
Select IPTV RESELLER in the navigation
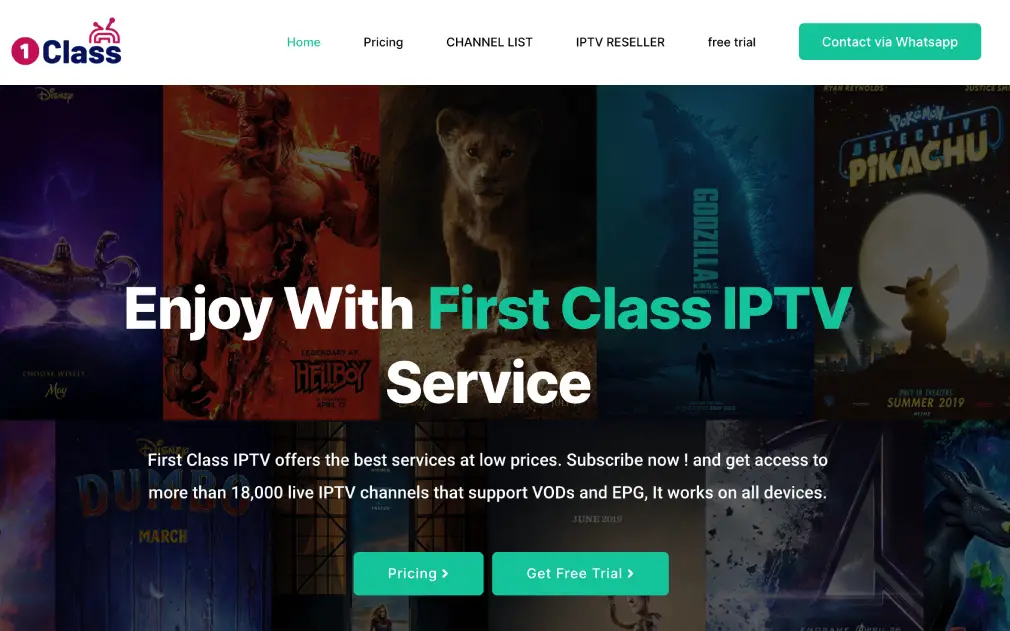(620, 42)
